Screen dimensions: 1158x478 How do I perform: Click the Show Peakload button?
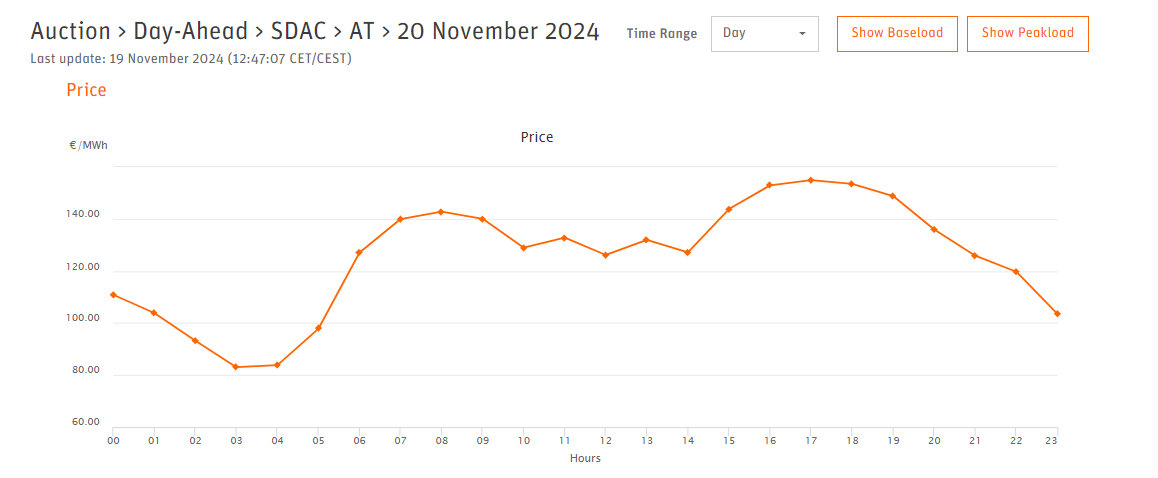coord(1027,34)
